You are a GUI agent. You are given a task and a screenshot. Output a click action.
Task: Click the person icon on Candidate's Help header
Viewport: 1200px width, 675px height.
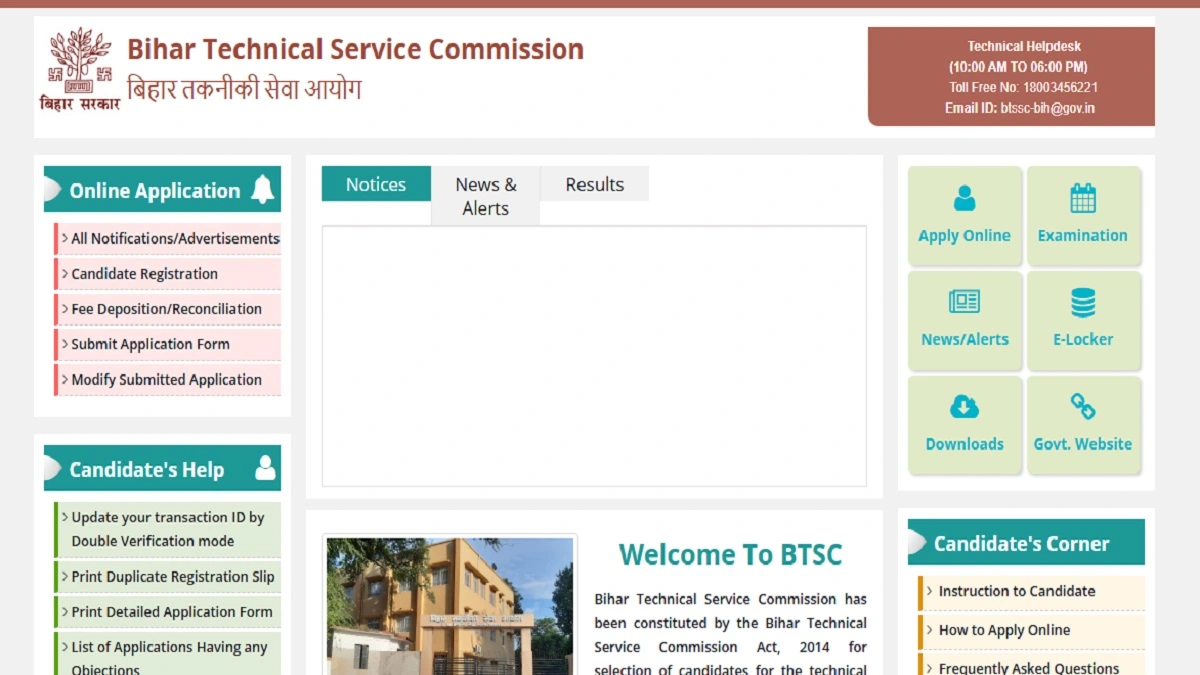pos(264,467)
